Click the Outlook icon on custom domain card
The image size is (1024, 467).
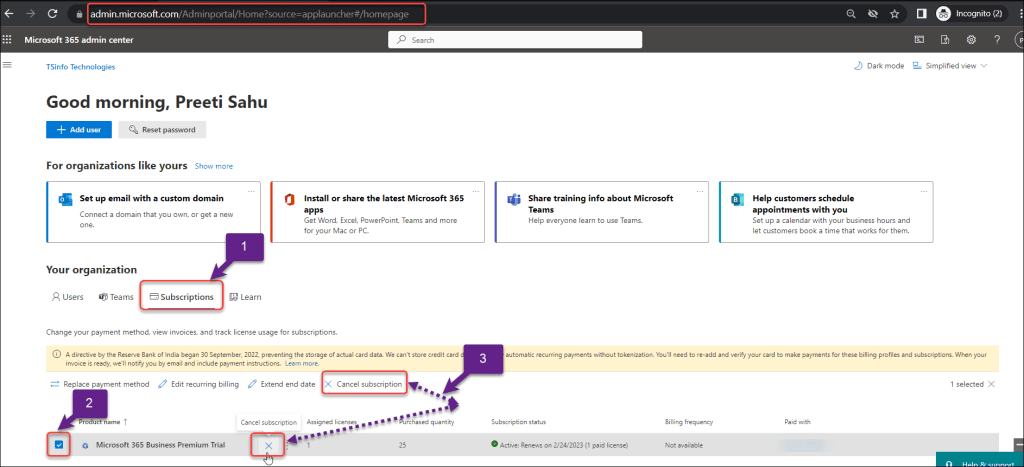coord(65,199)
